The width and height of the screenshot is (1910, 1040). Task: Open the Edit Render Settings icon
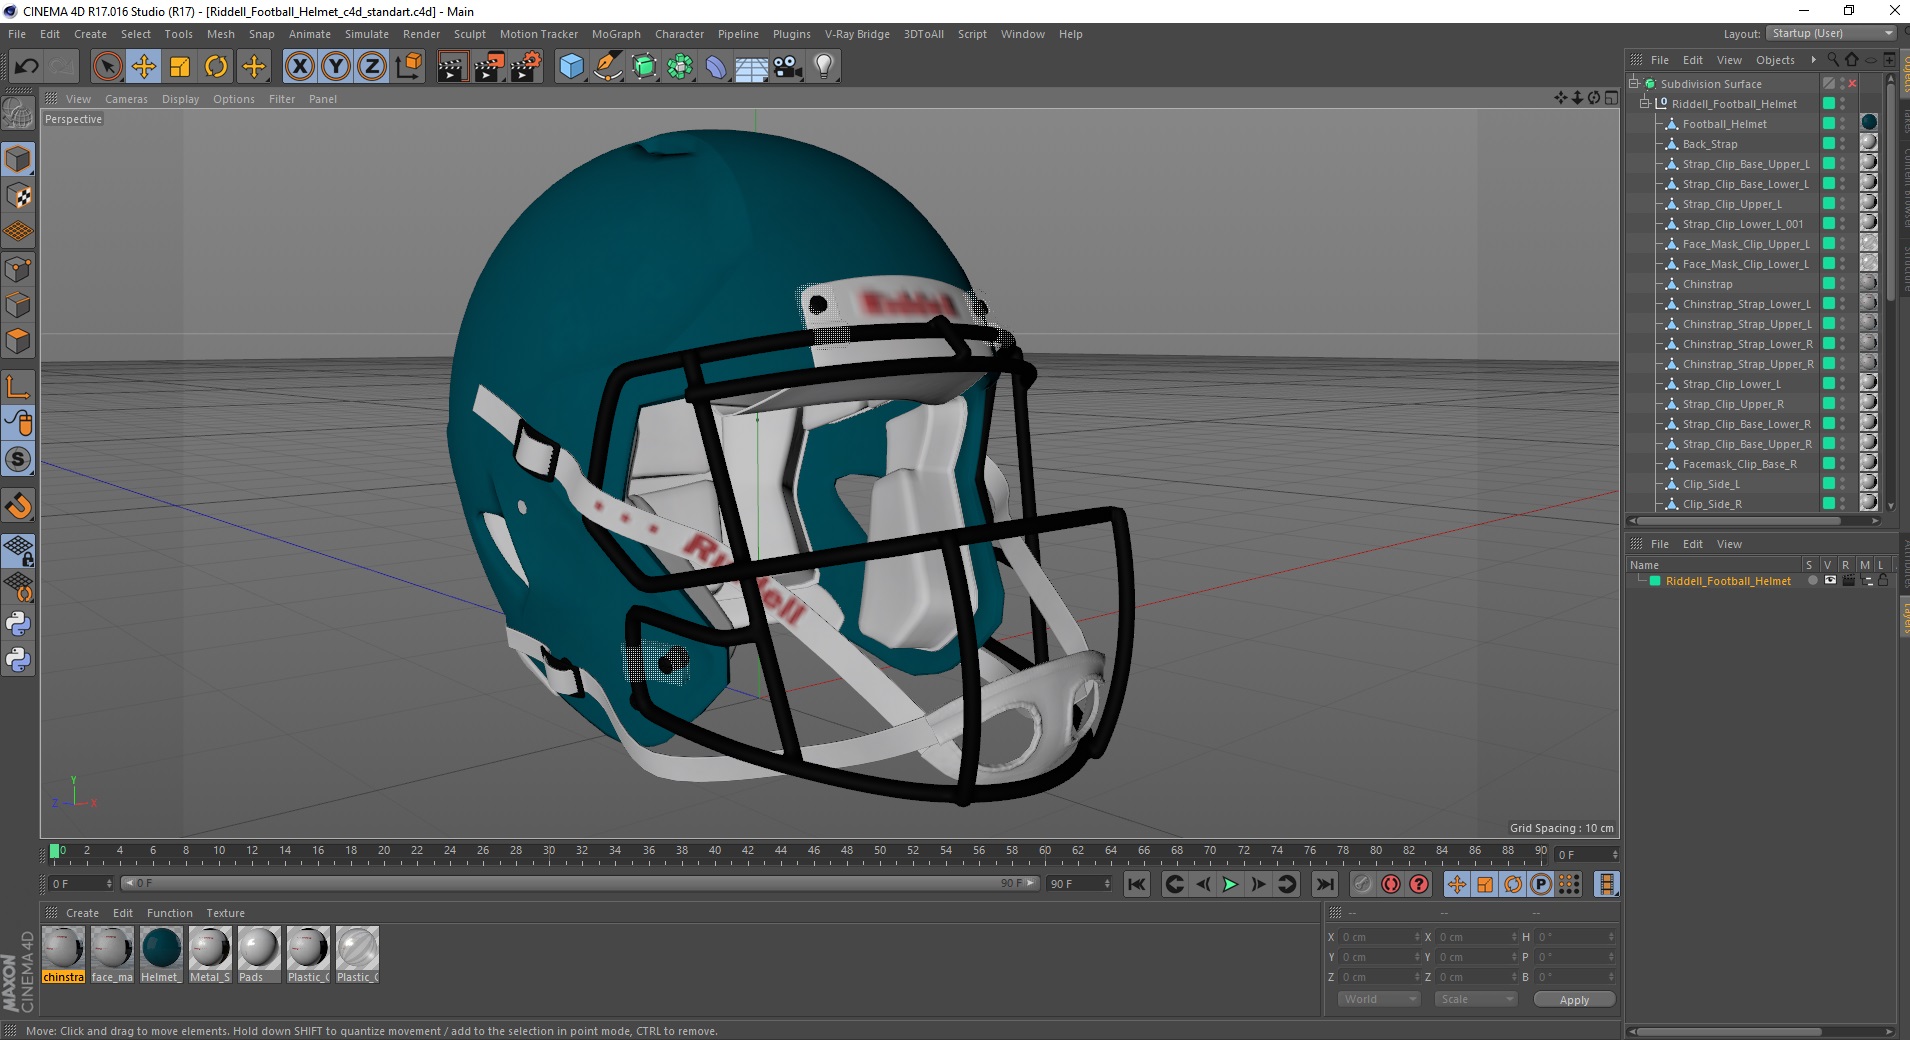pyautogui.click(x=526, y=67)
